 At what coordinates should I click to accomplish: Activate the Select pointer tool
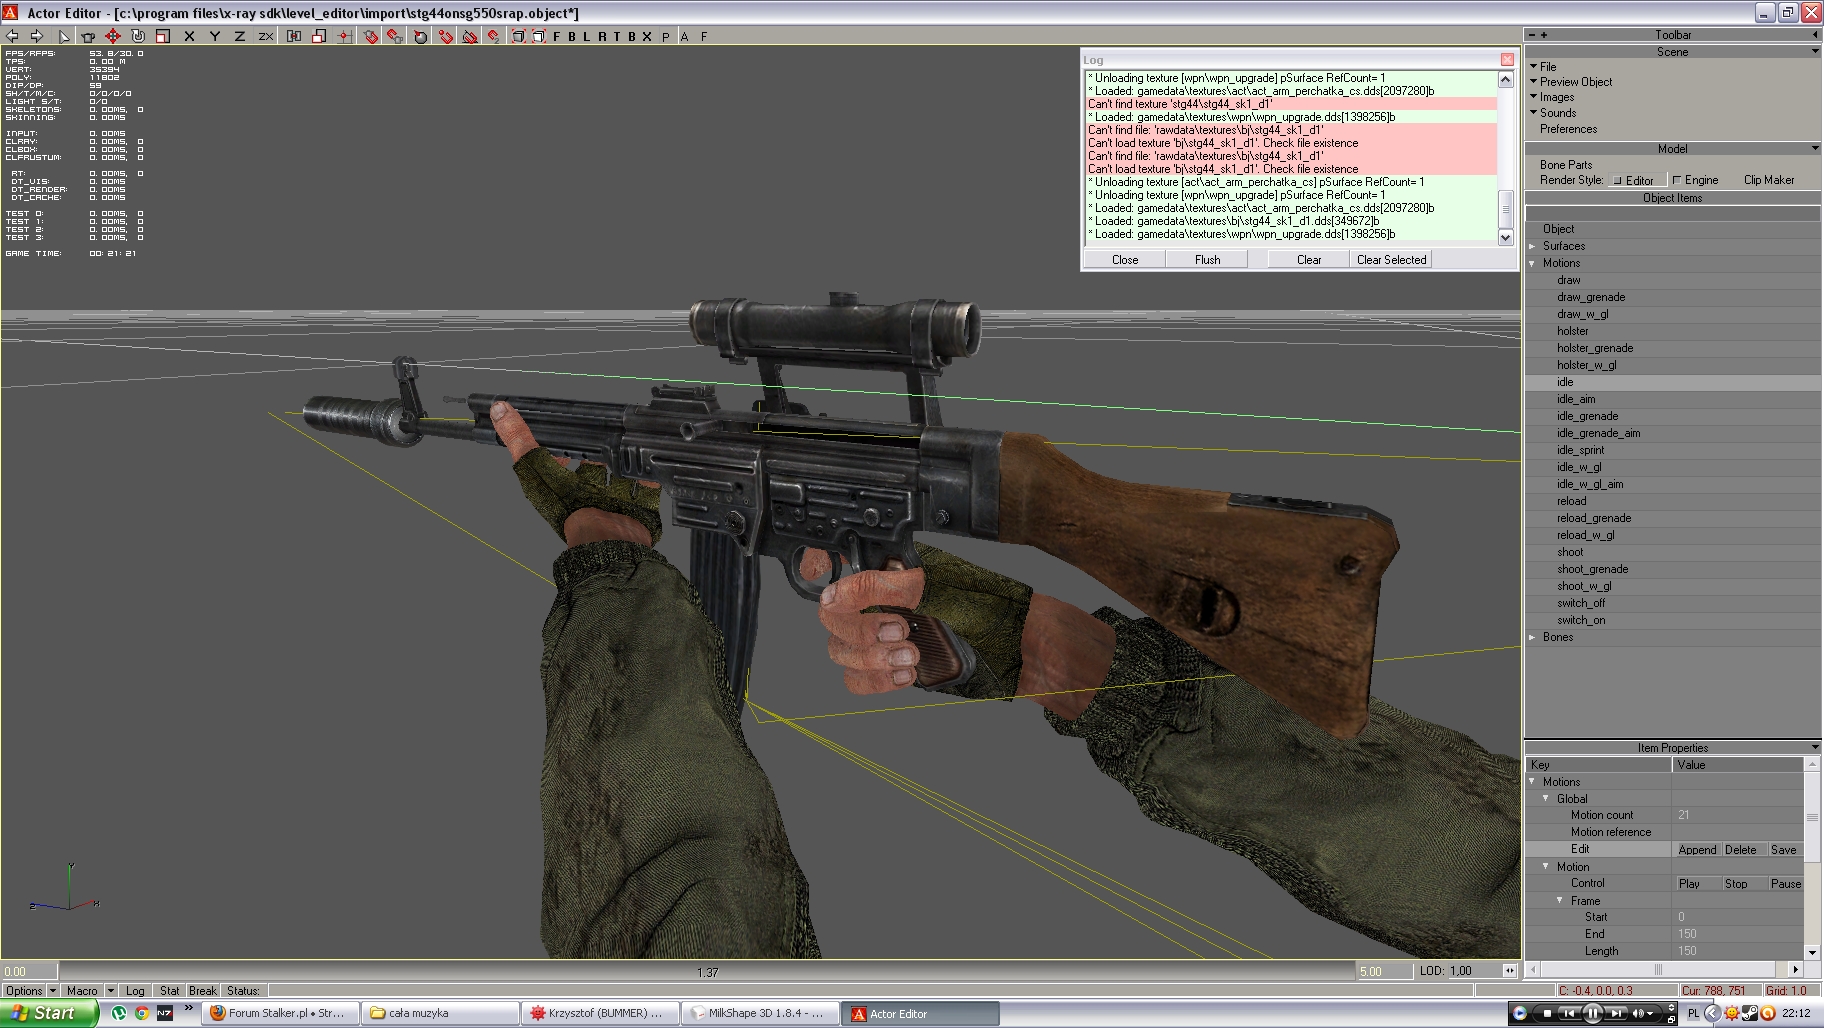point(64,36)
